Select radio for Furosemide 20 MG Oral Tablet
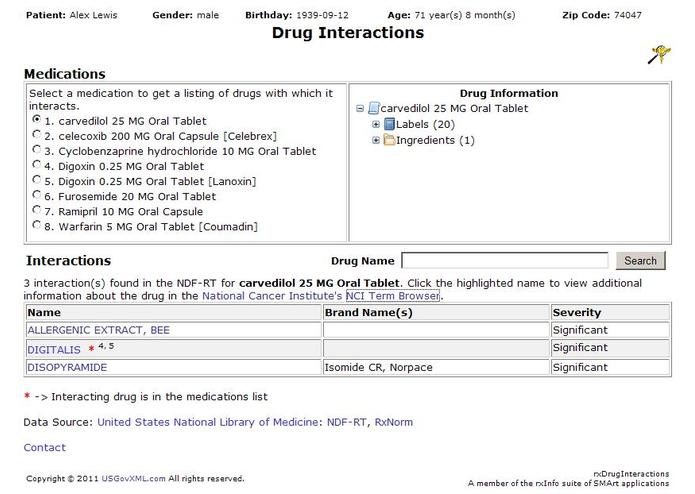This screenshot has height=494, width=695. 37,194
